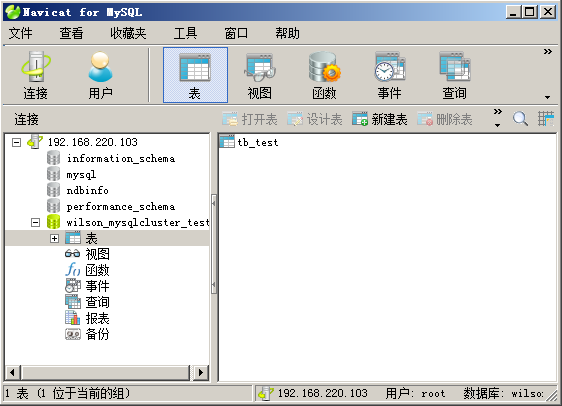Select the mysql database in tree
This screenshot has width=562, height=406.
click(x=81, y=175)
